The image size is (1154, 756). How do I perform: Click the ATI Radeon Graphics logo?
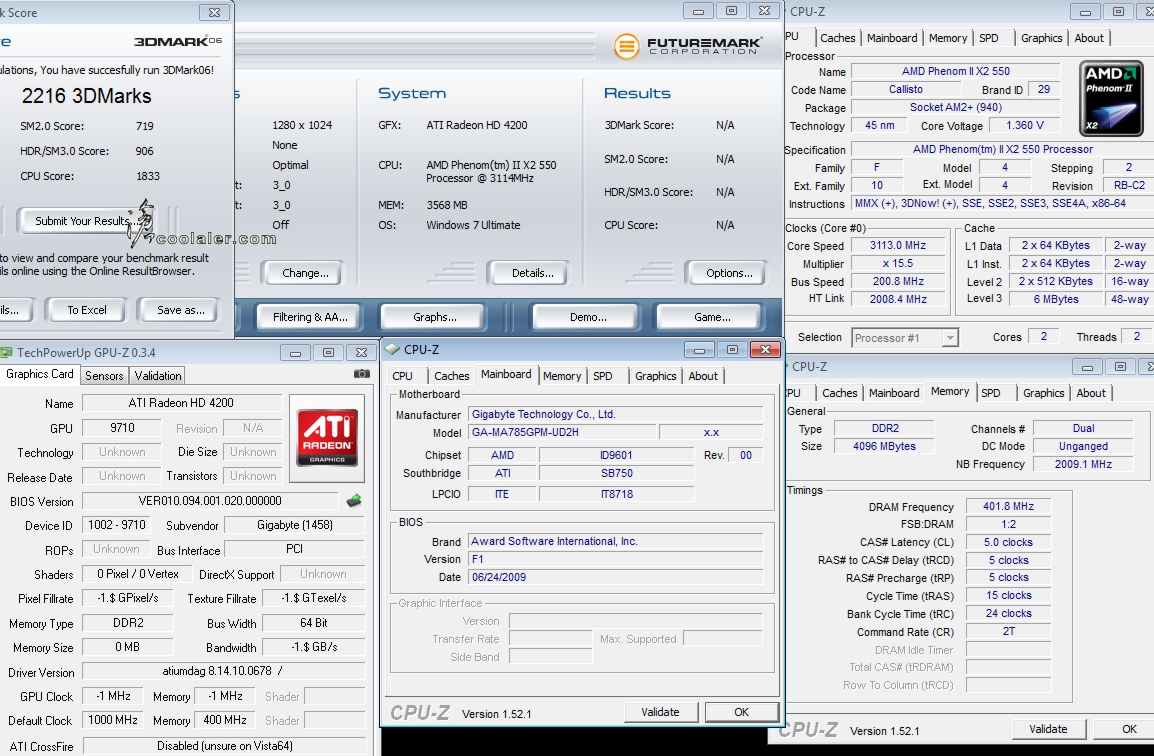click(x=327, y=438)
